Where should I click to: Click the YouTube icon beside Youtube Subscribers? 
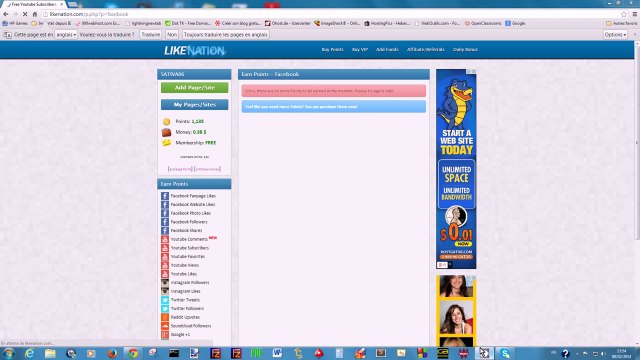click(x=164, y=248)
